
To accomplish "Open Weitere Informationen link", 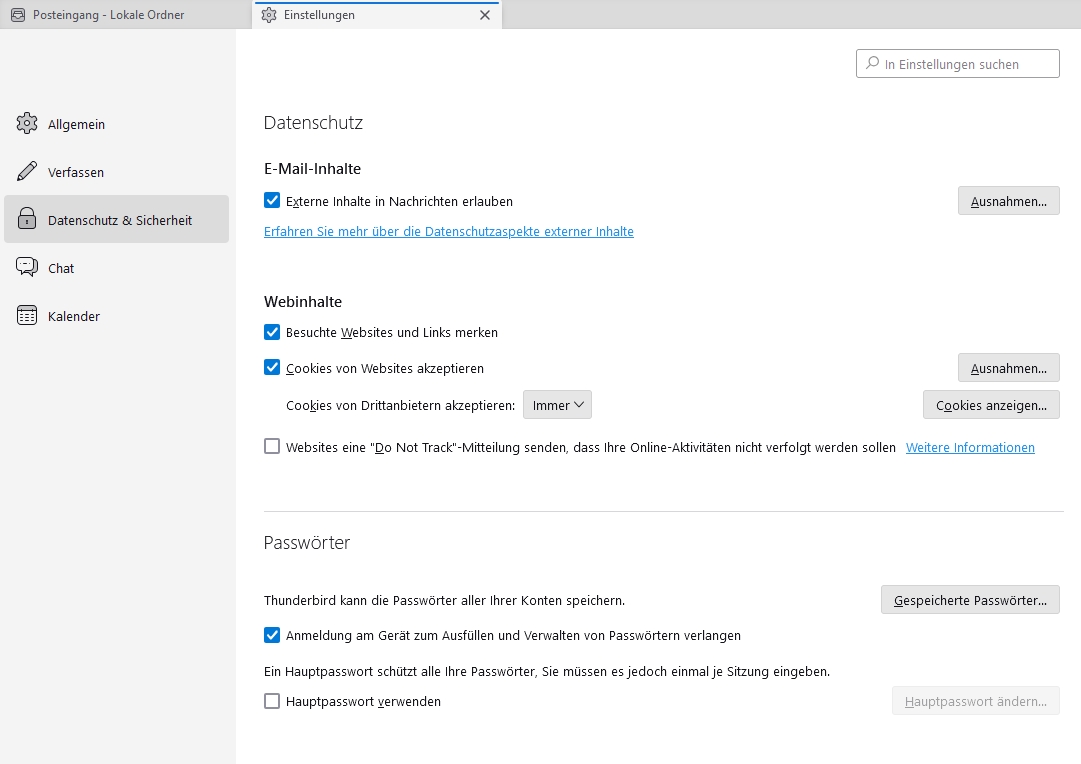I will pyautogui.click(x=970, y=448).
